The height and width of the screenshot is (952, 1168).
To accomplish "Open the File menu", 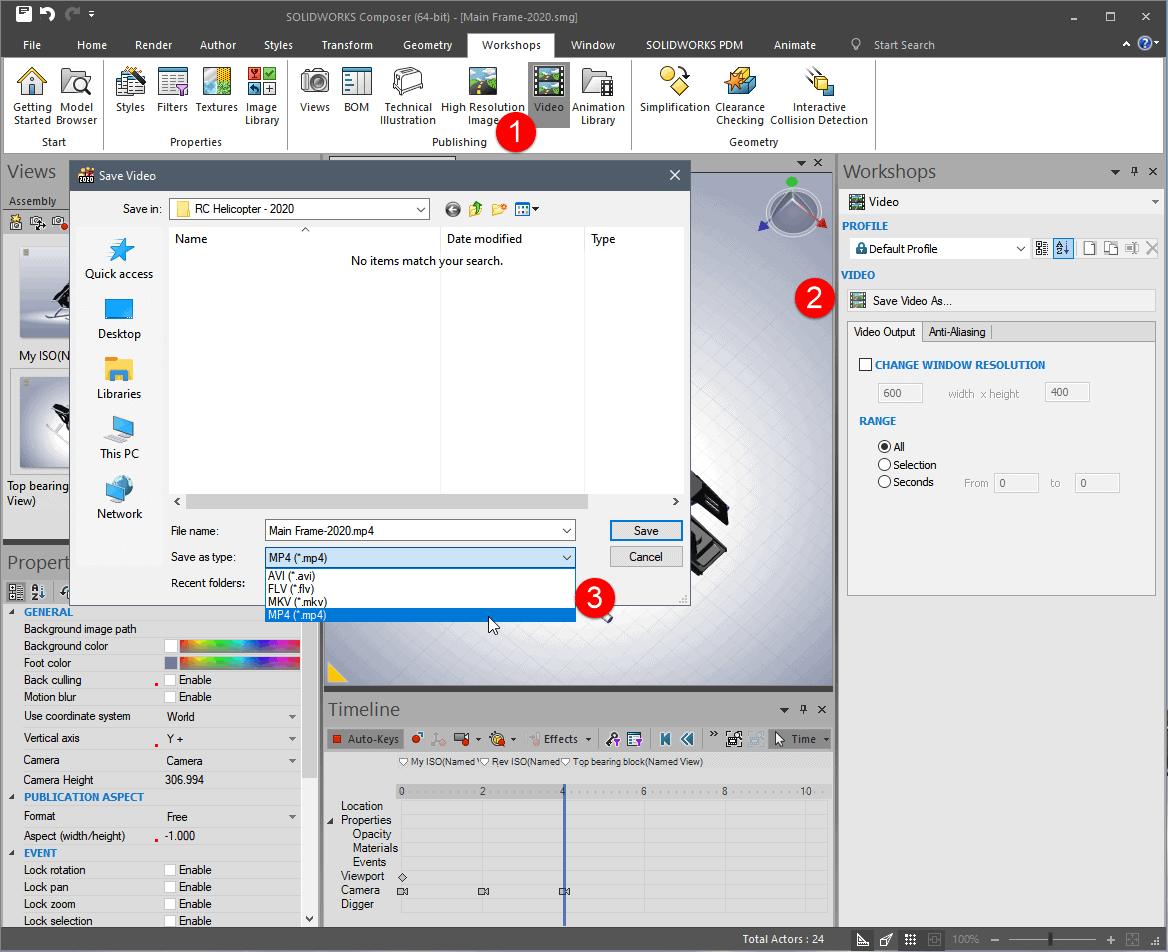I will [32, 45].
